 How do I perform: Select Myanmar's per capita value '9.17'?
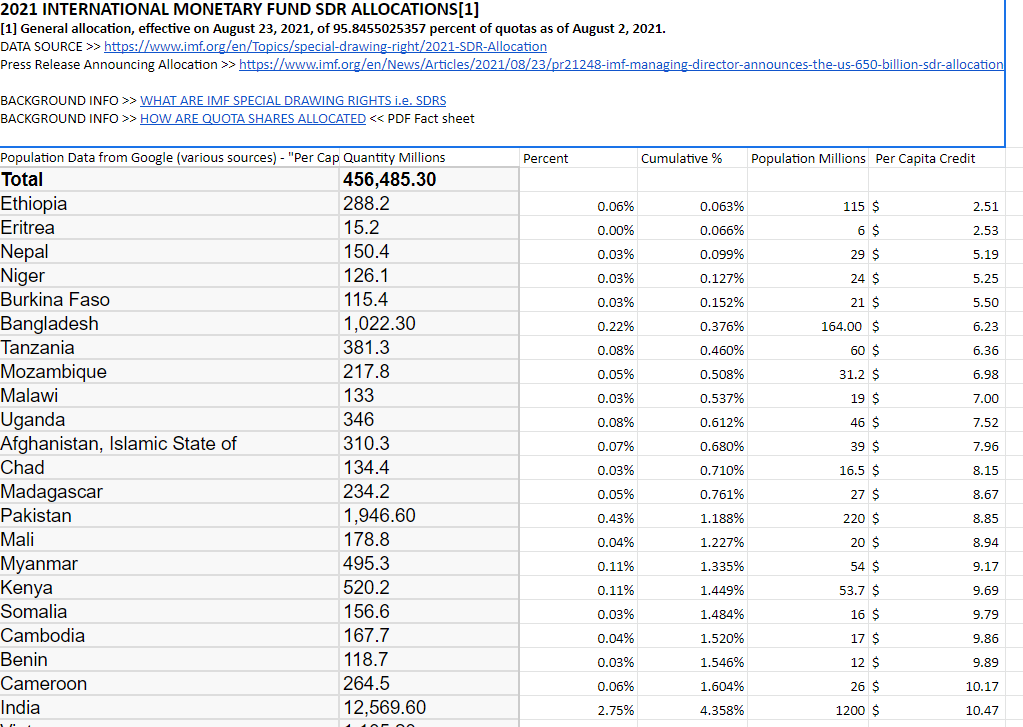pos(936,566)
